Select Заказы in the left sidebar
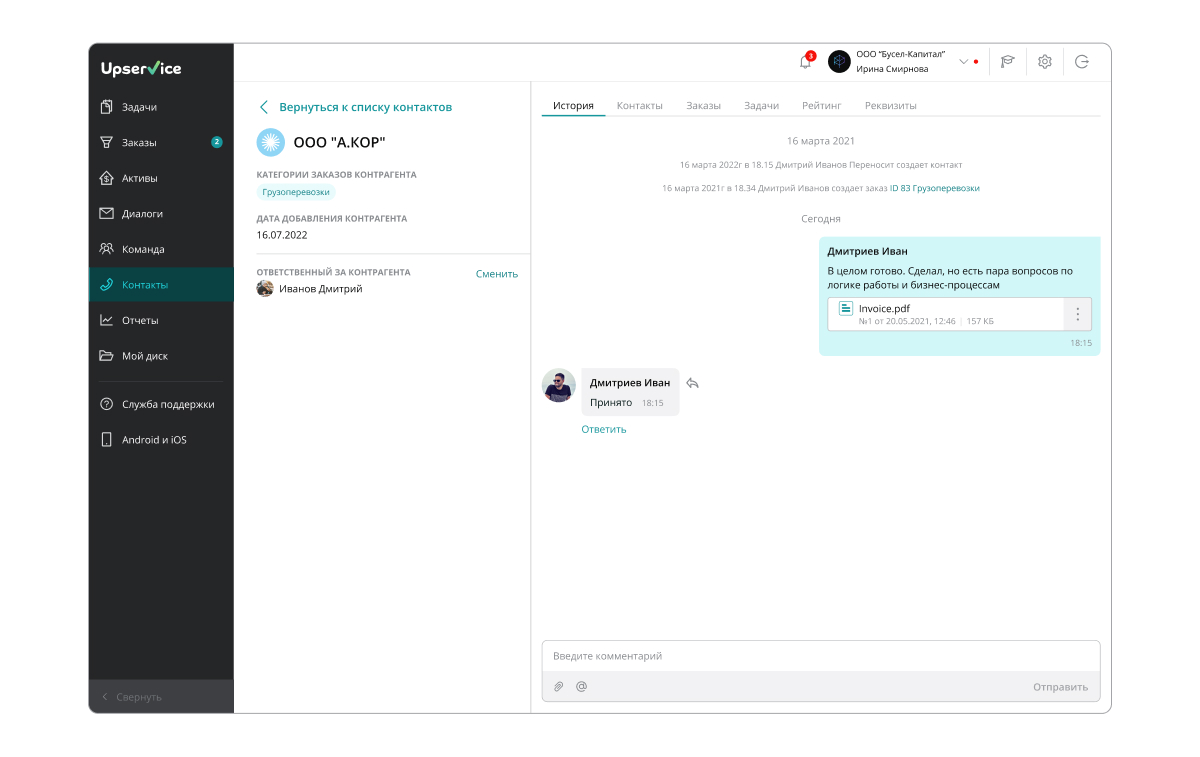 coord(139,142)
